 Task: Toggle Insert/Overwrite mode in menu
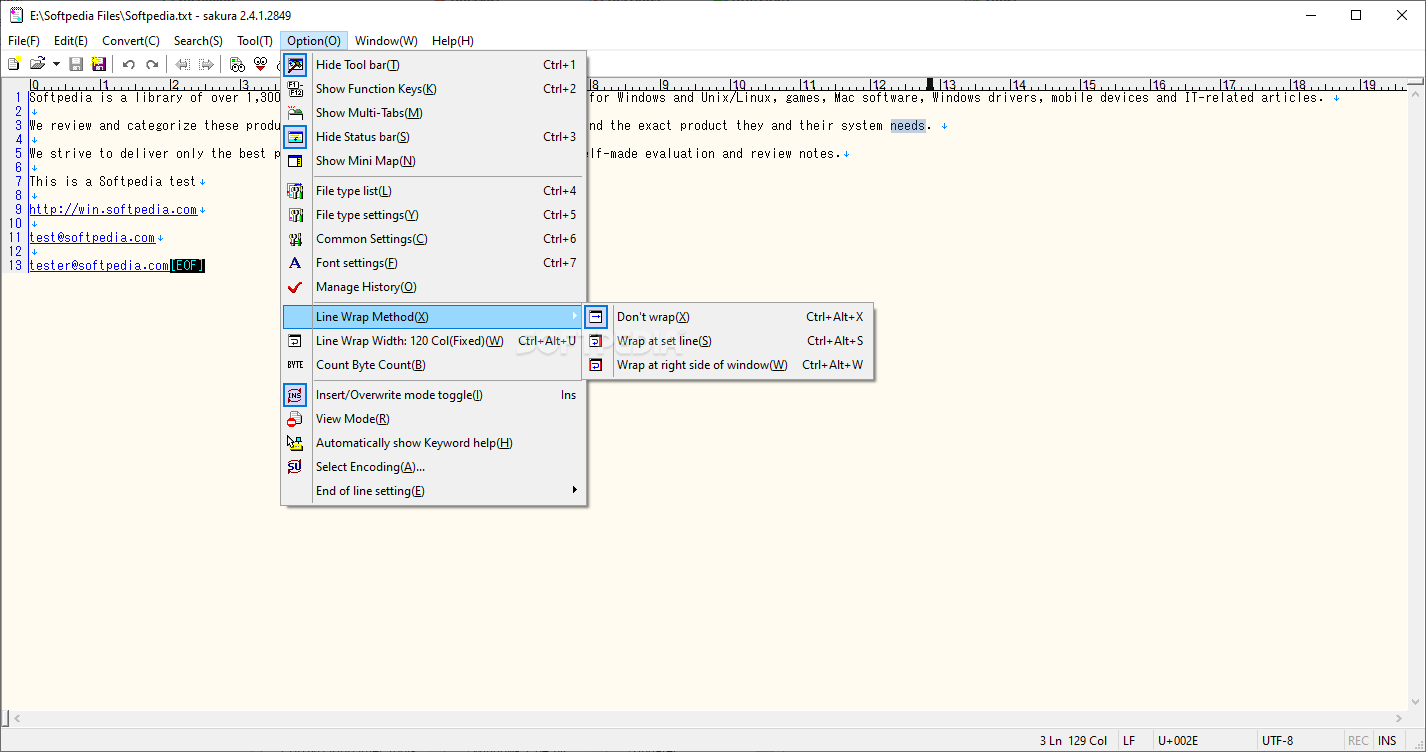(433, 395)
